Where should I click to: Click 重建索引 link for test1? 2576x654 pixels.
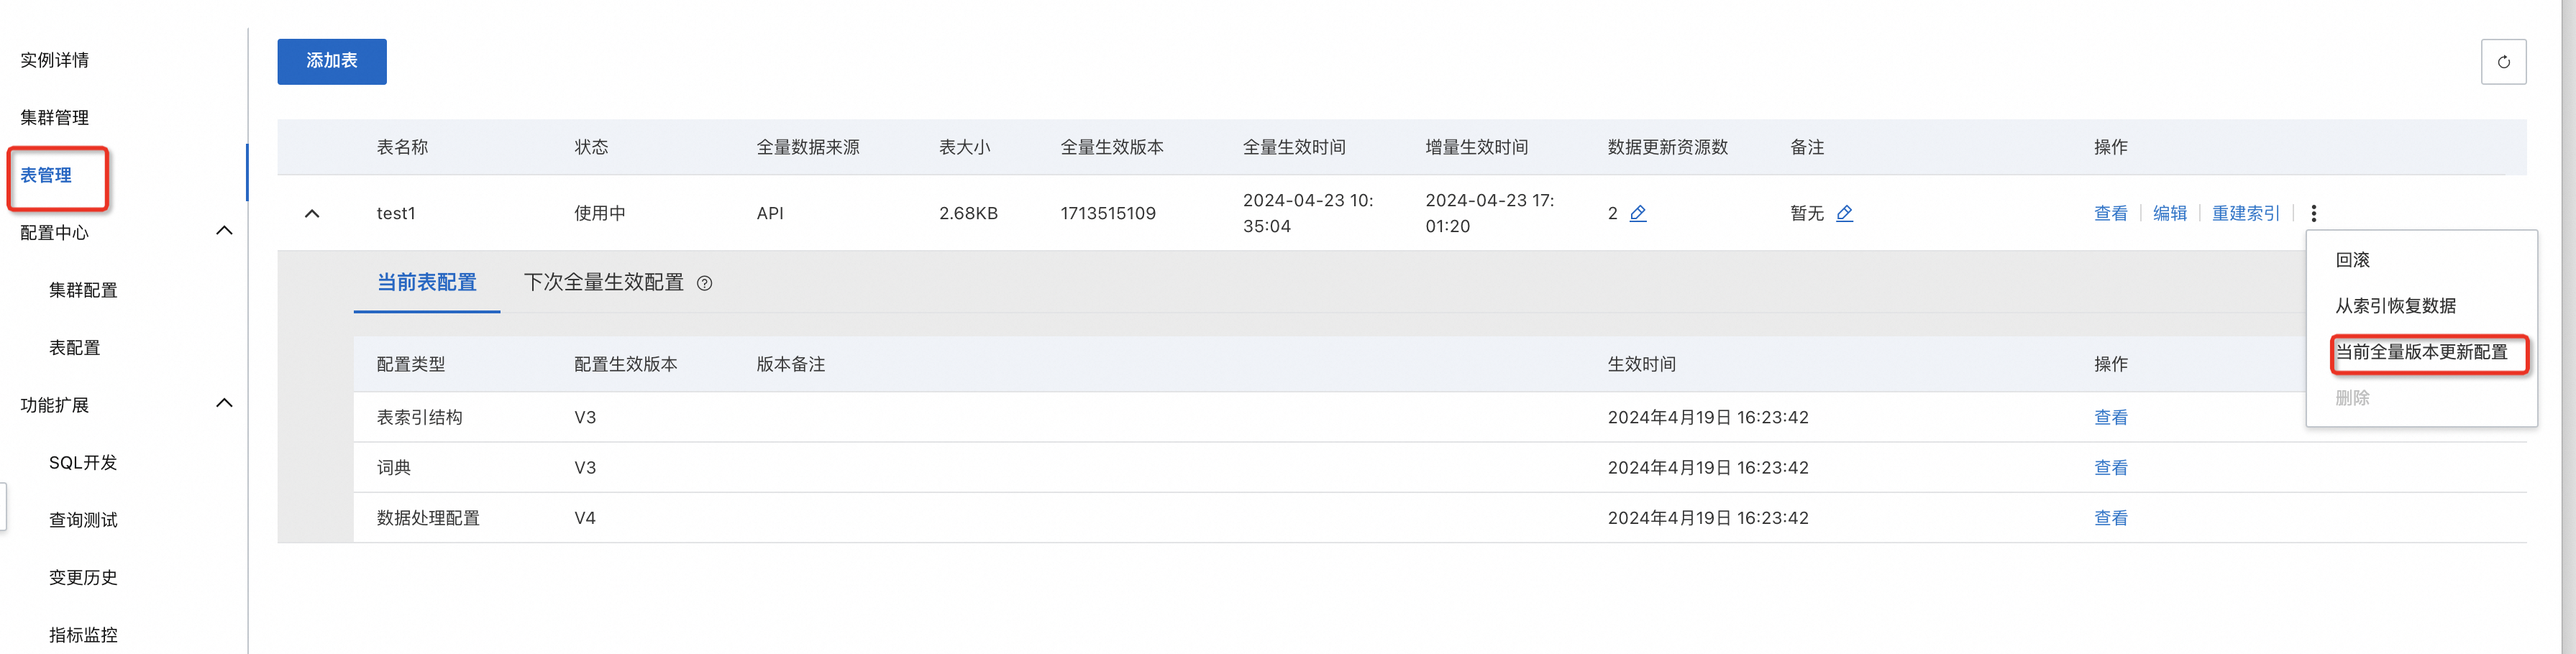click(2245, 213)
